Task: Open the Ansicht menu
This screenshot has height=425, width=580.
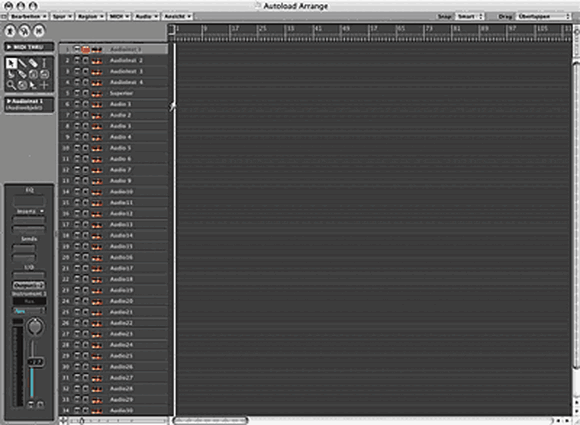Action: (x=178, y=17)
